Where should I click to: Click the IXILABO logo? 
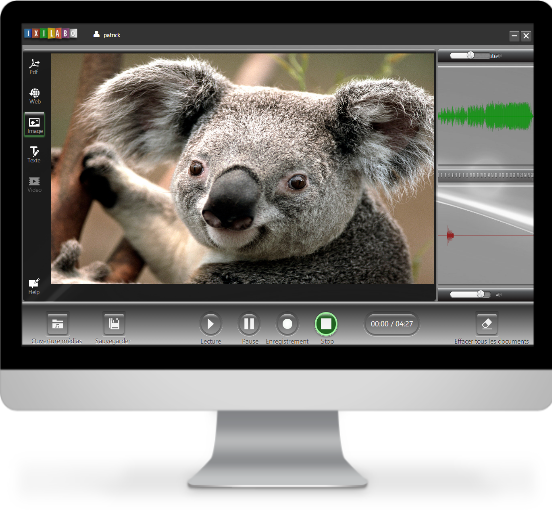point(51,34)
